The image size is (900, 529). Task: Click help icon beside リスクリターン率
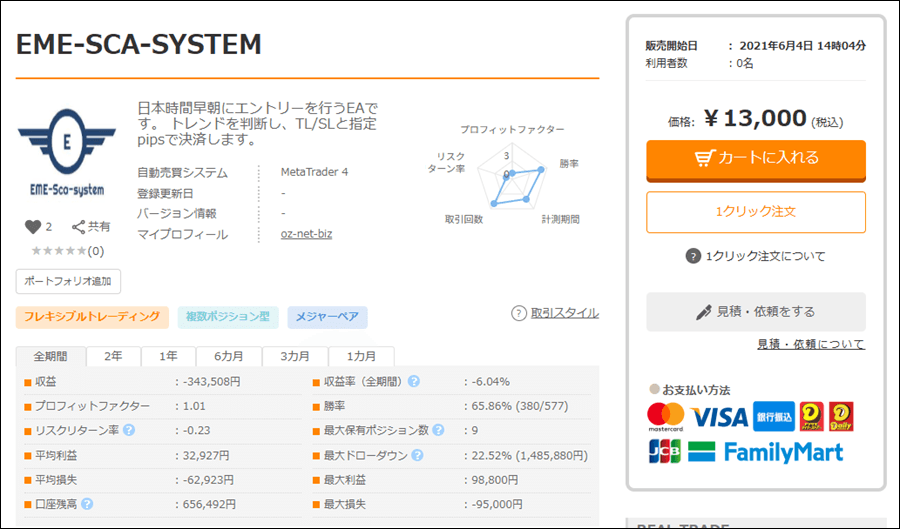click(128, 431)
